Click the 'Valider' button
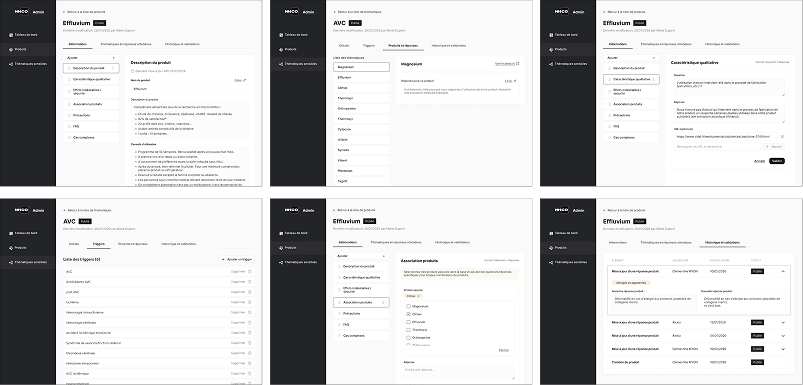The width and height of the screenshot is (803, 385). click(777, 161)
